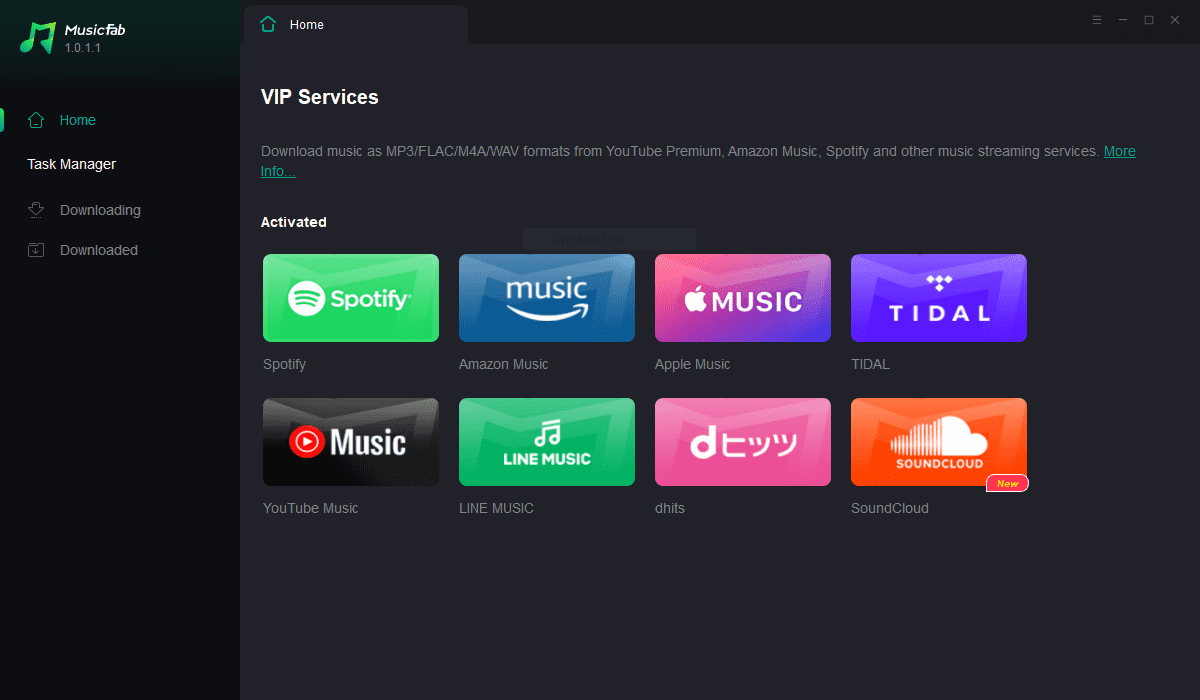Image resolution: width=1200 pixels, height=700 pixels.
Task: Click the house icon on the Home tab
Action: click(x=267, y=24)
